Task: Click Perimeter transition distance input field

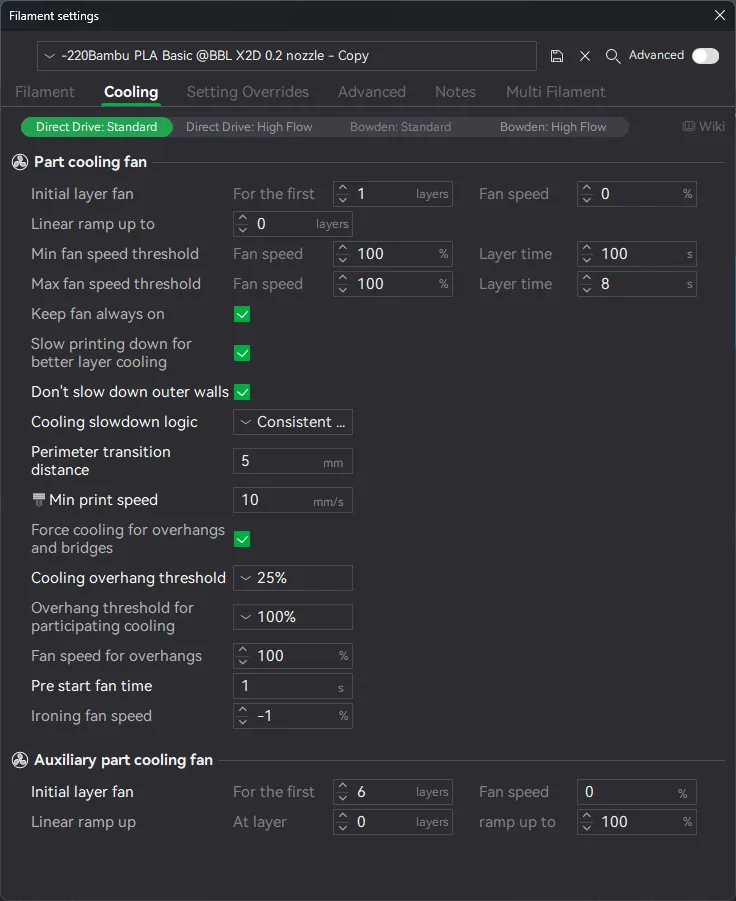Action: pos(292,461)
